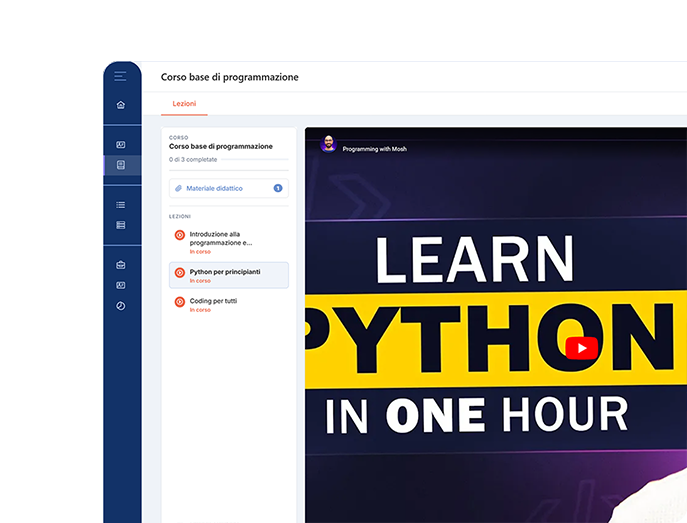
Task: Open the clock icon in sidebar
Action: [x=120, y=306]
